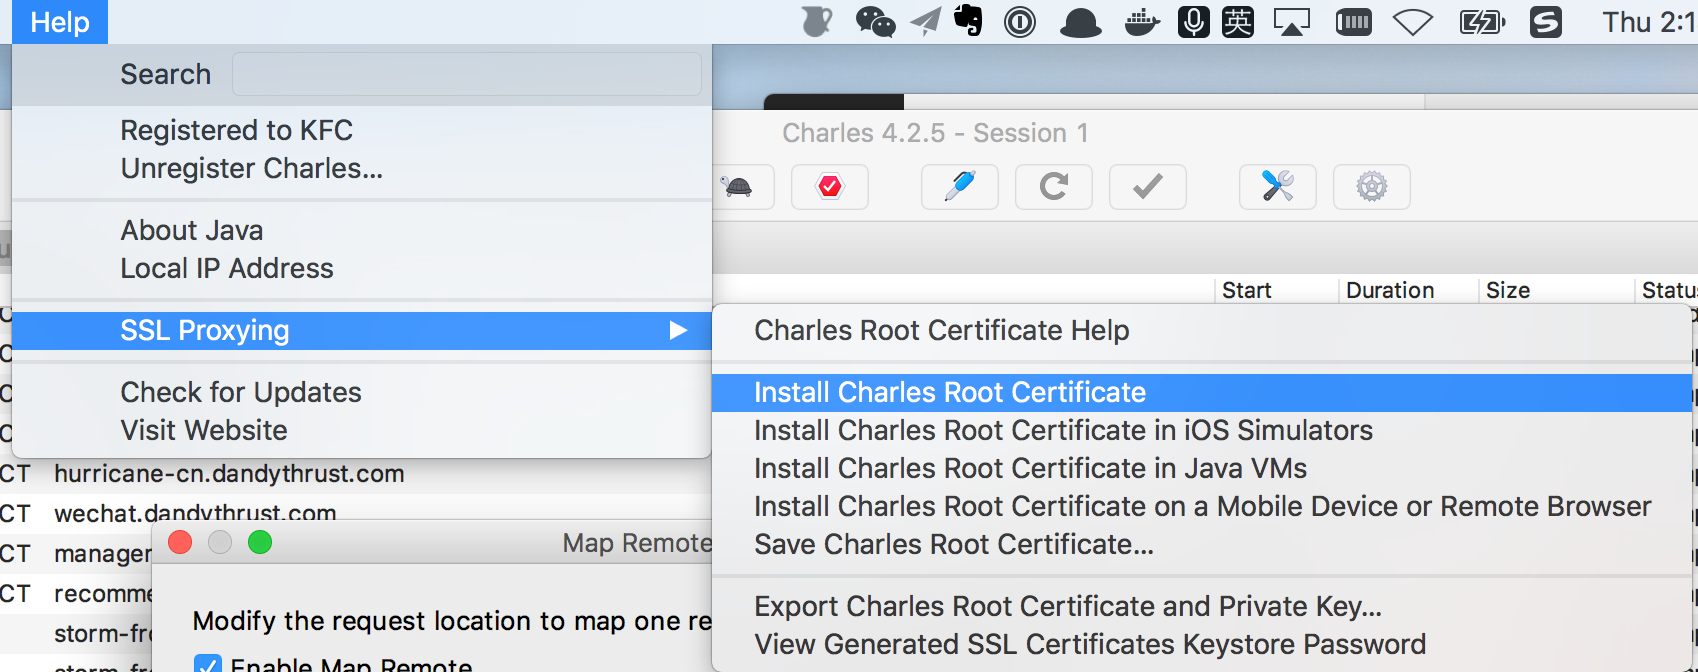The width and height of the screenshot is (1698, 672).
Task: Click microphone icon in menu bar
Action: (1193, 22)
